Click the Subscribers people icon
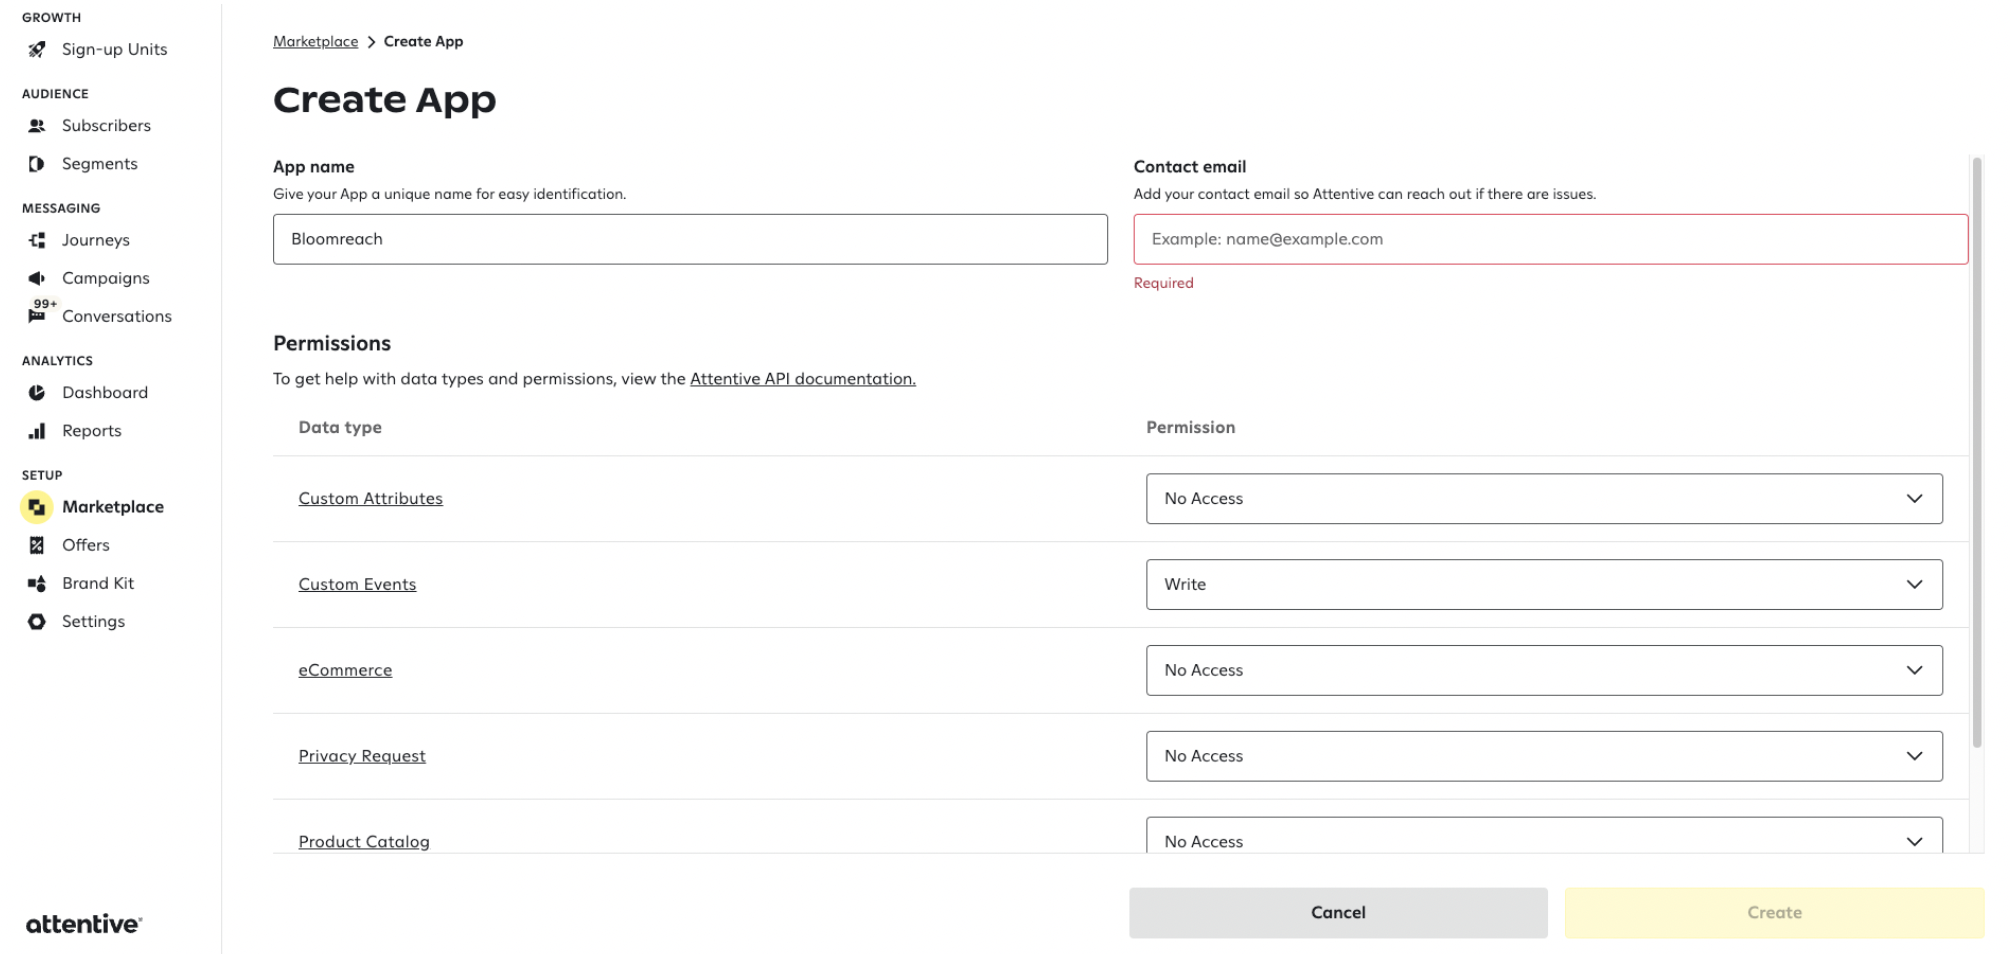Image resolution: width=2010 pixels, height=954 pixels. (37, 125)
